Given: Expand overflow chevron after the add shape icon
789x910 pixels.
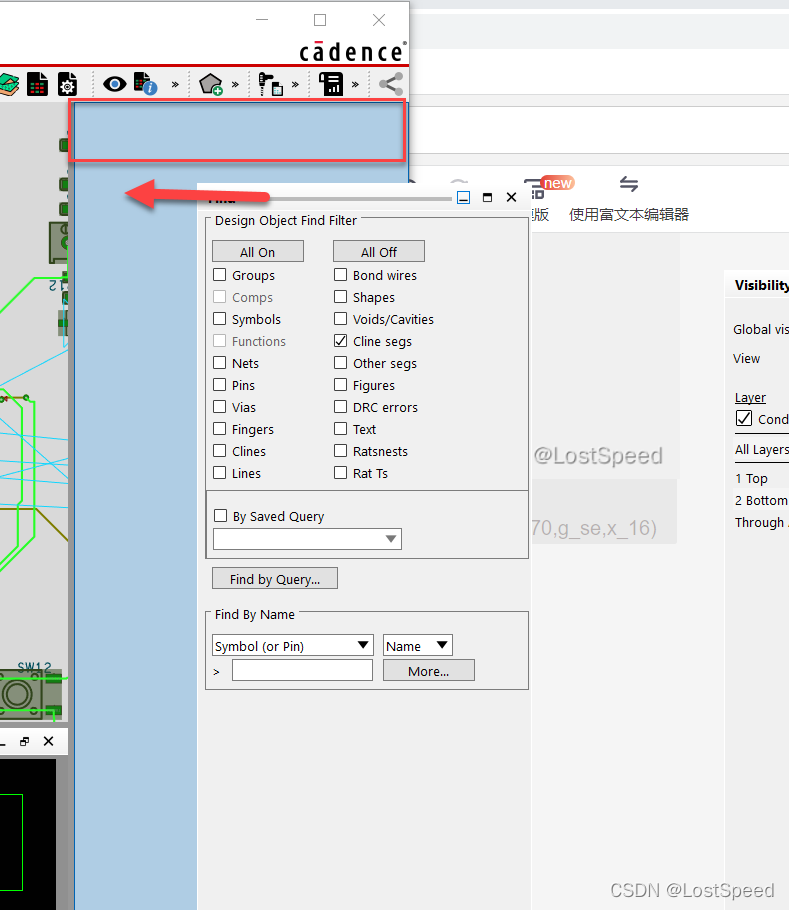Looking at the screenshot, I should 235,85.
